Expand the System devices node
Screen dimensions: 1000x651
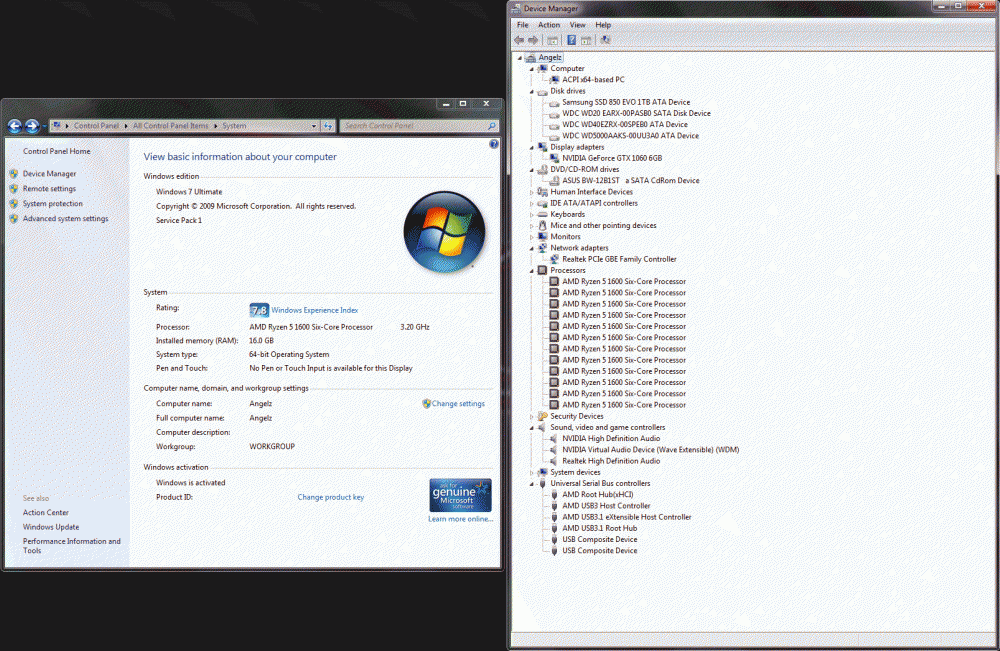(532, 472)
